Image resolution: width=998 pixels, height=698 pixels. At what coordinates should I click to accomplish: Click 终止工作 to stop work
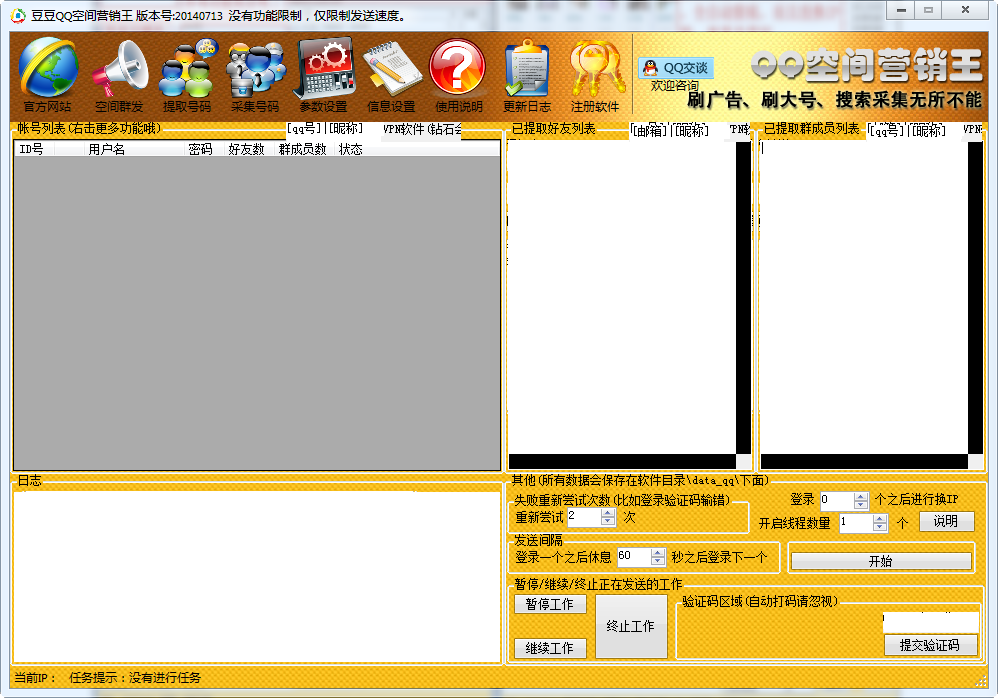631,626
